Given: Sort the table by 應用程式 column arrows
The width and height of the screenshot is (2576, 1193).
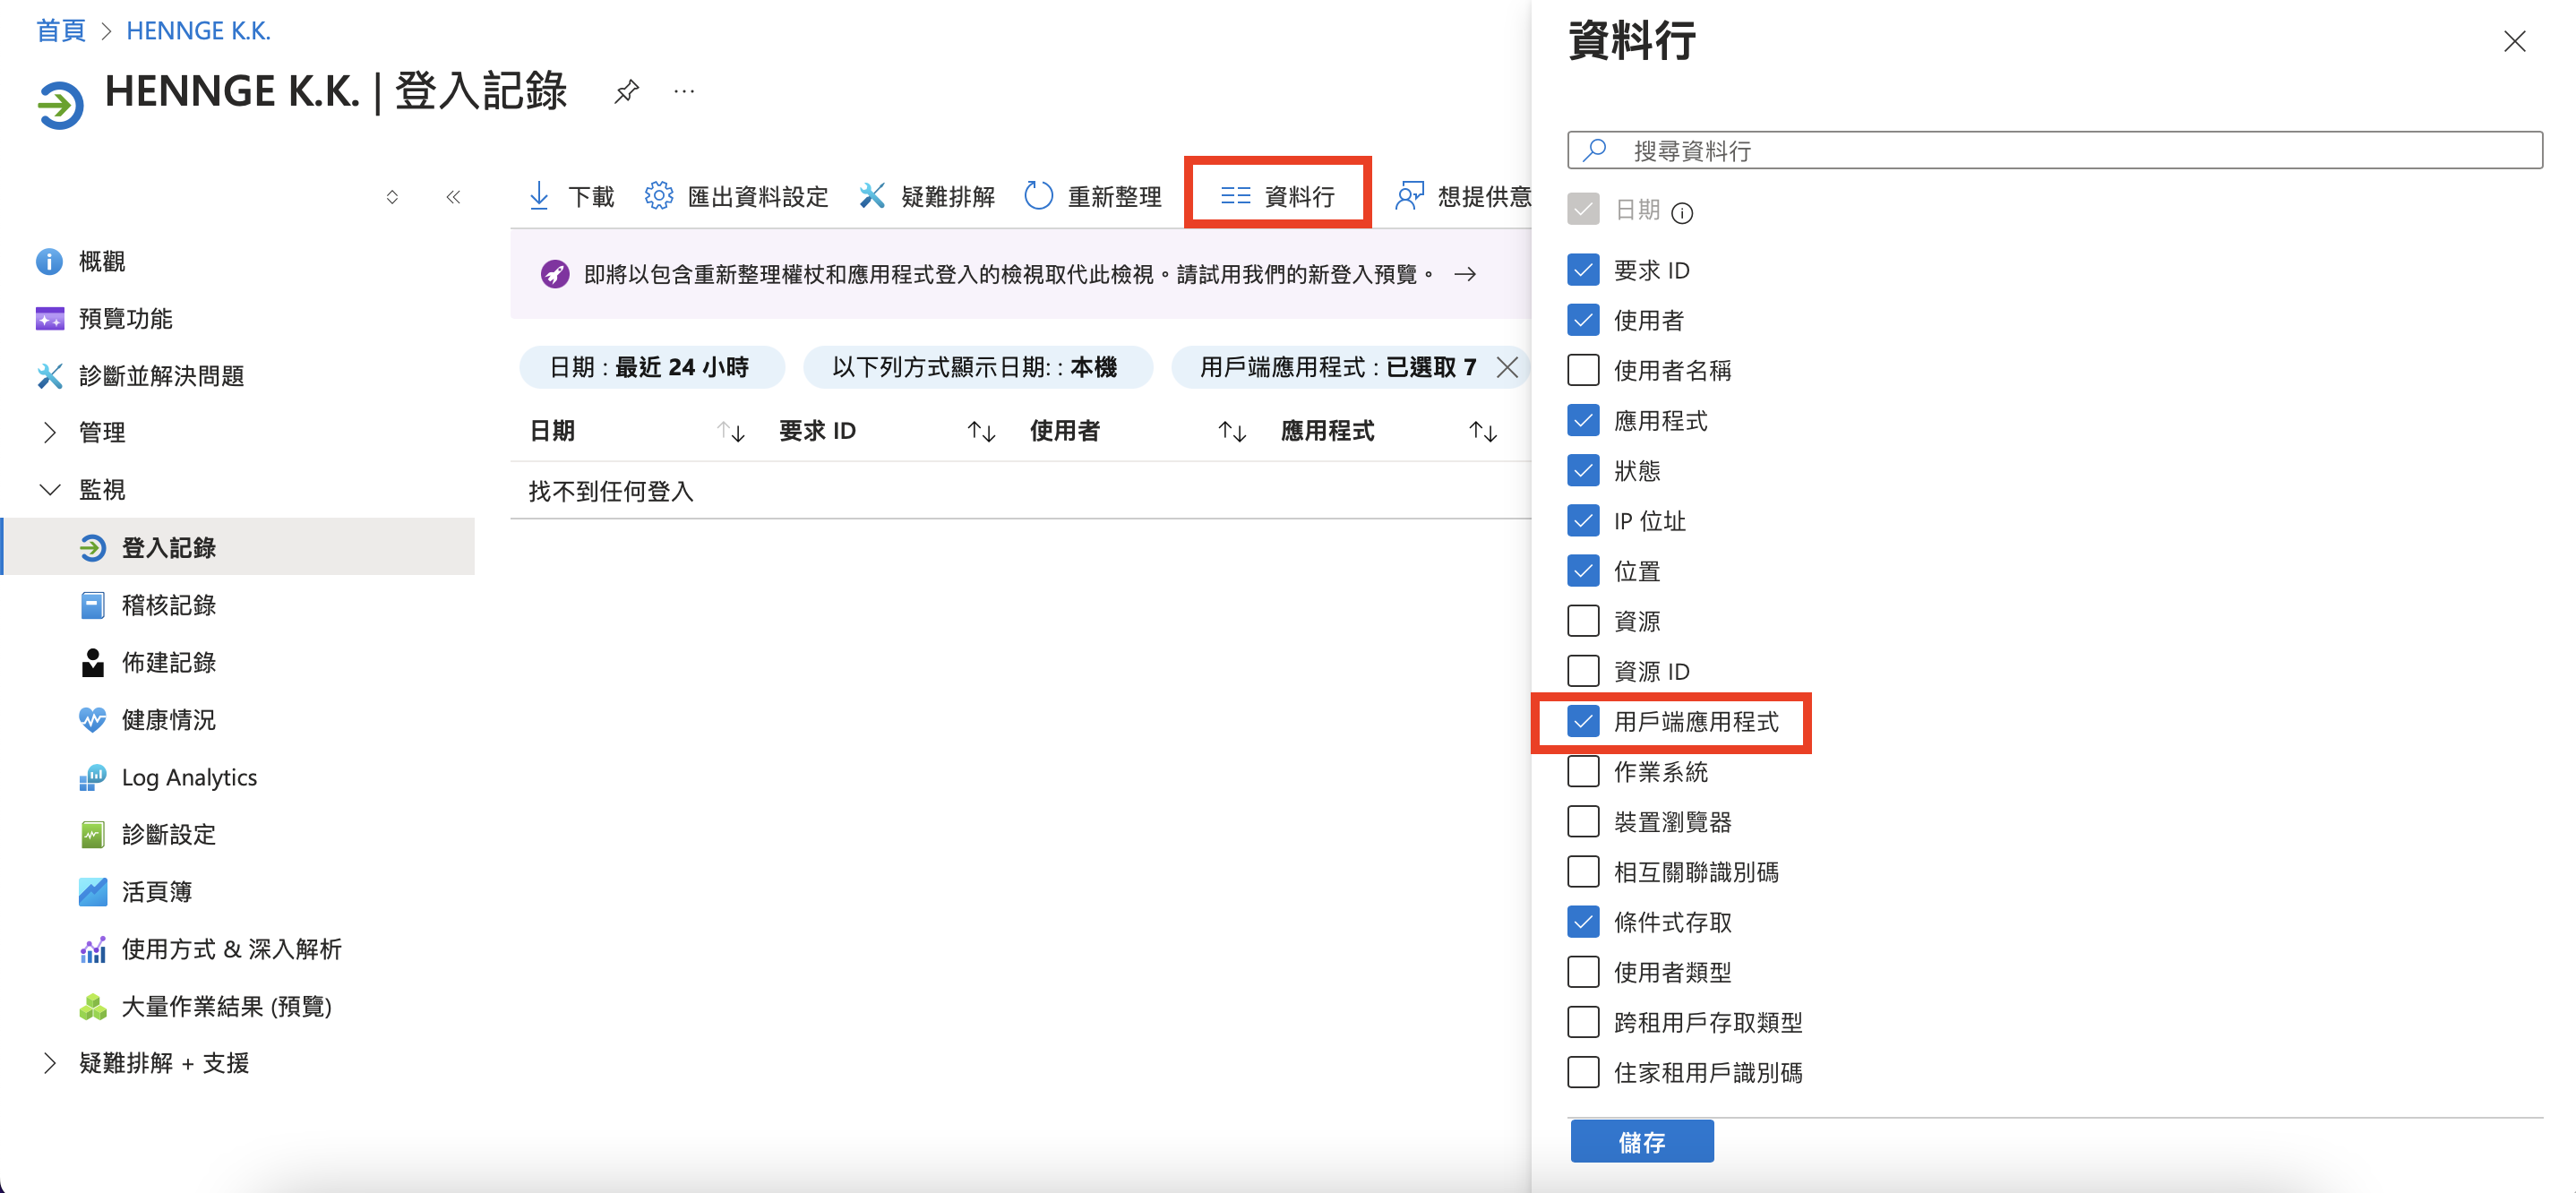Looking at the screenshot, I should click(x=1483, y=432).
